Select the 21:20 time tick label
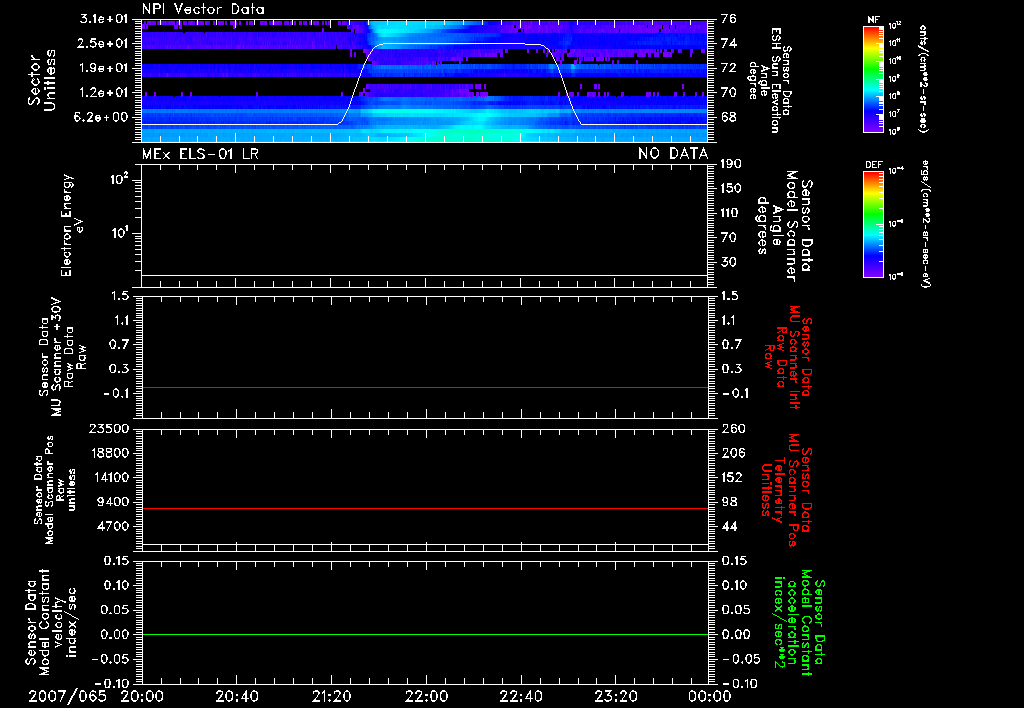 [x=331, y=696]
